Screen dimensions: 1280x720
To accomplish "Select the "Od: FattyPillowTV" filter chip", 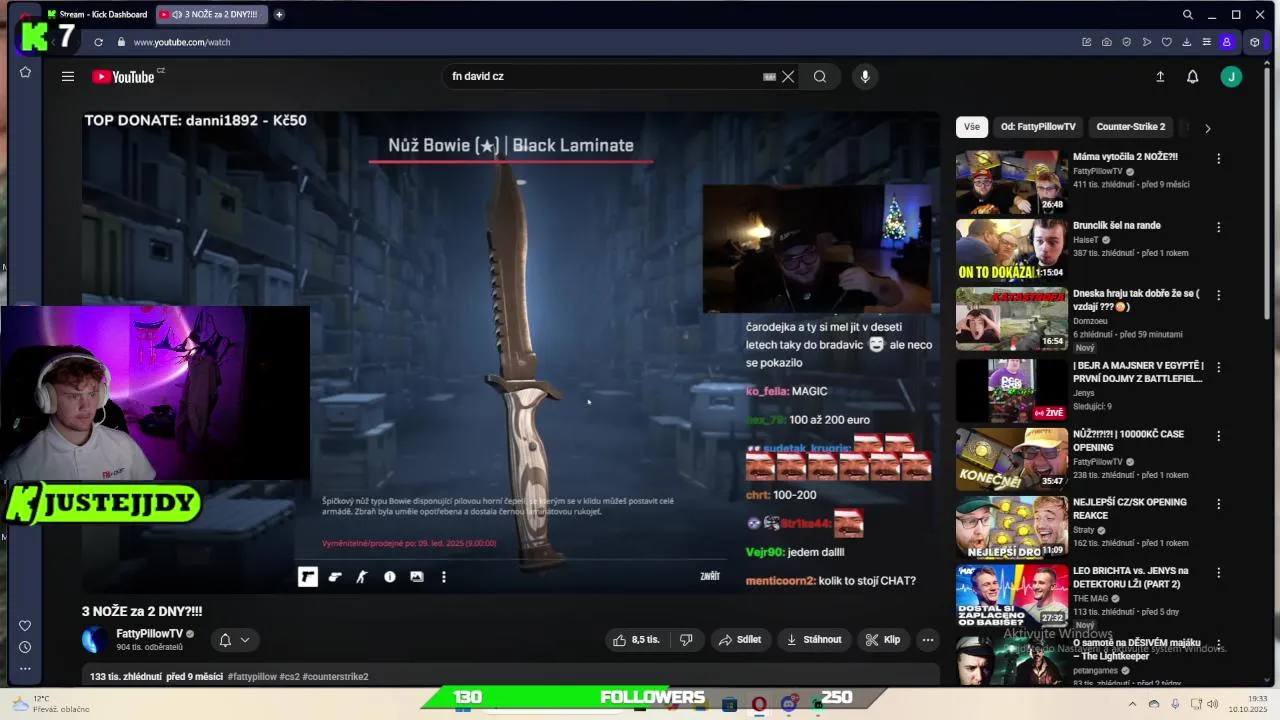I will (x=1038, y=127).
